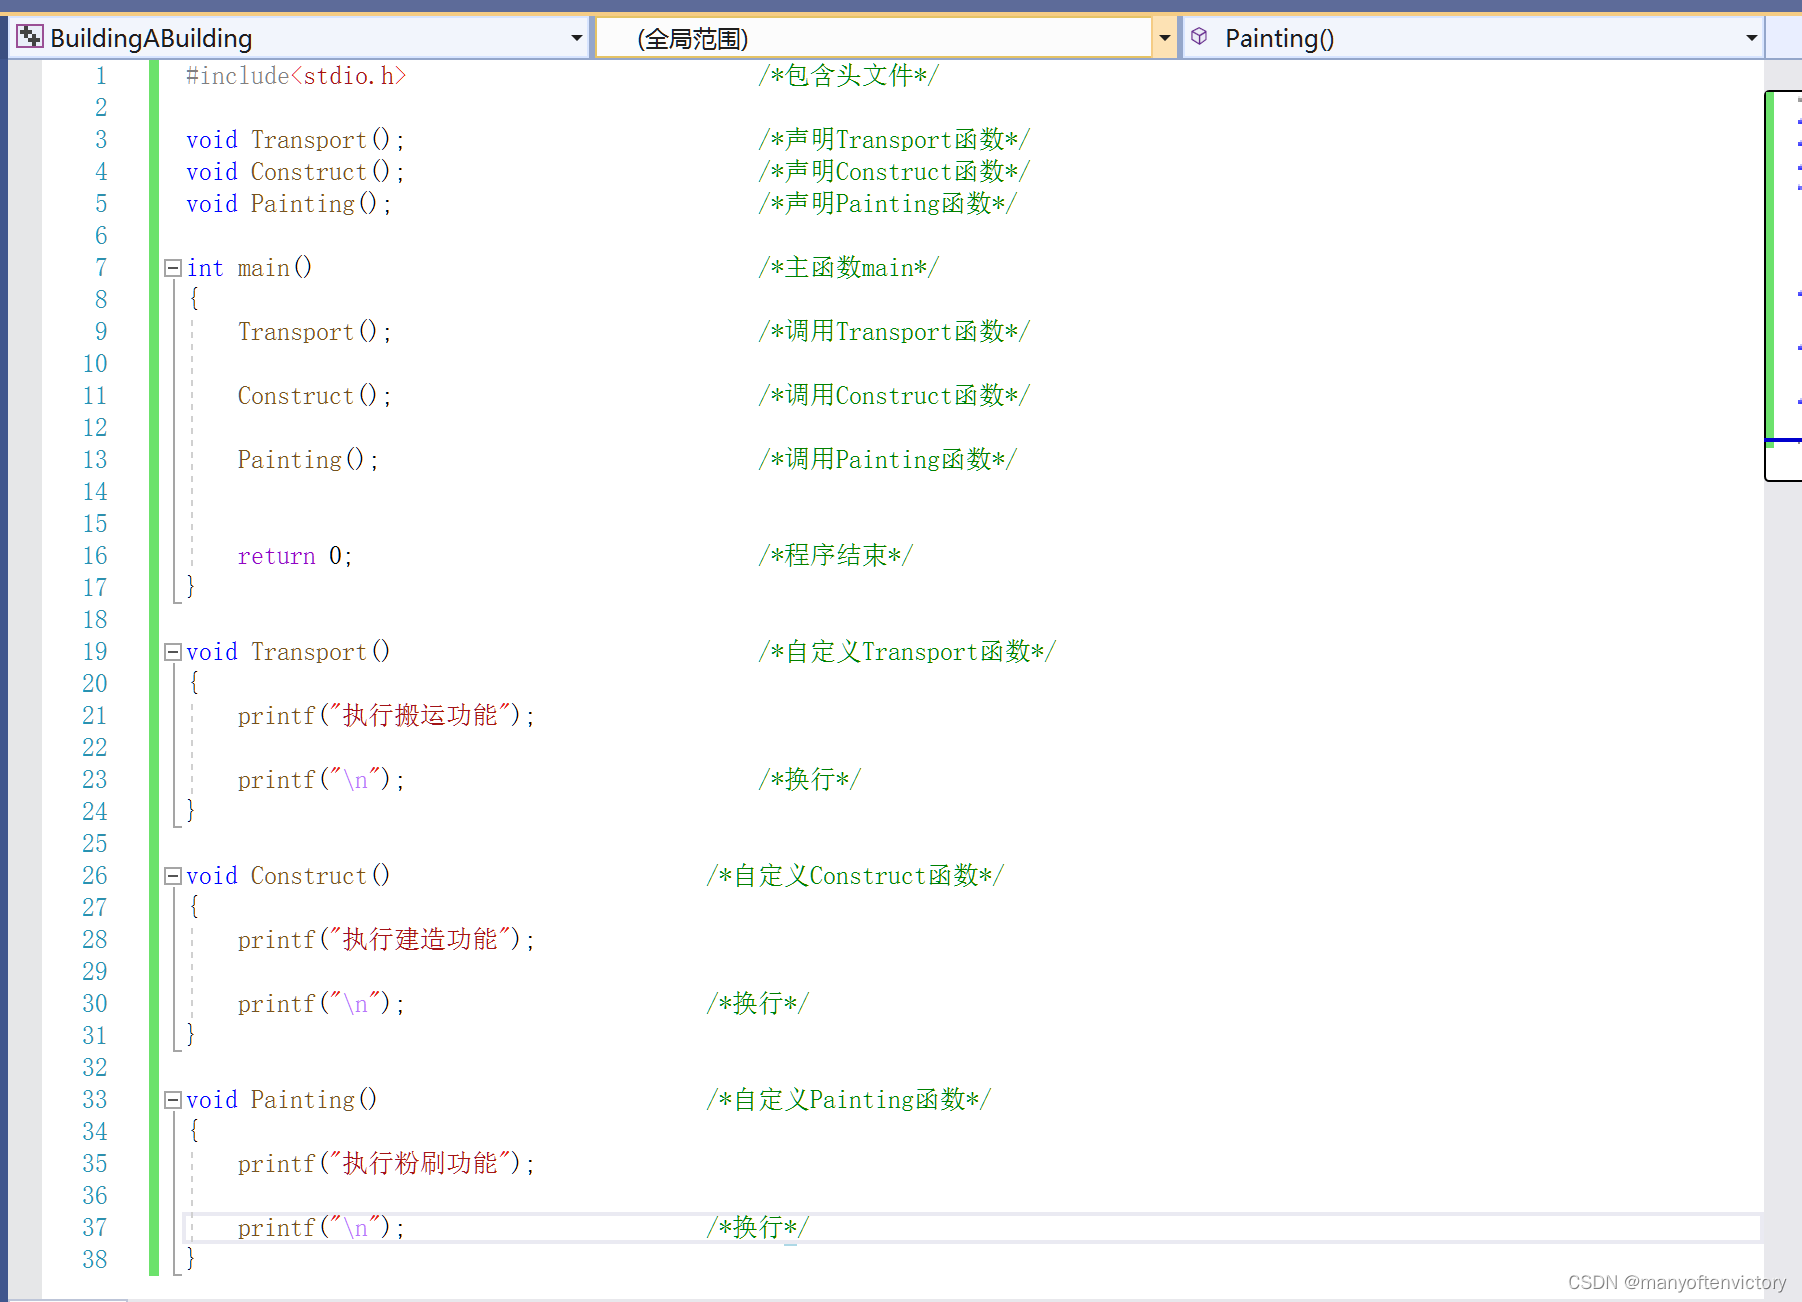1802x1302 pixels.
Task: Click the Painting() member cube icon
Action: [x=1199, y=37]
